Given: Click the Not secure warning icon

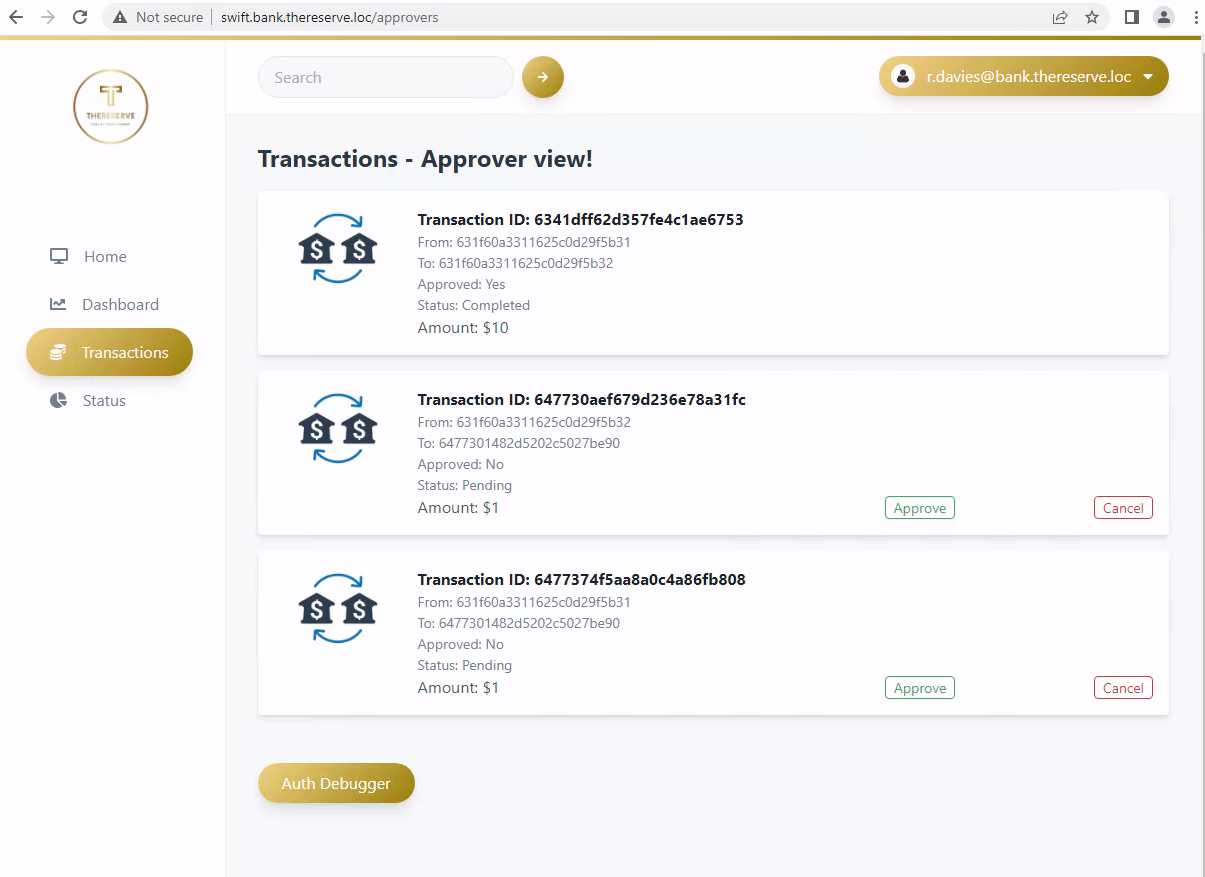Looking at the screenshot, I should tap(121, 17).
